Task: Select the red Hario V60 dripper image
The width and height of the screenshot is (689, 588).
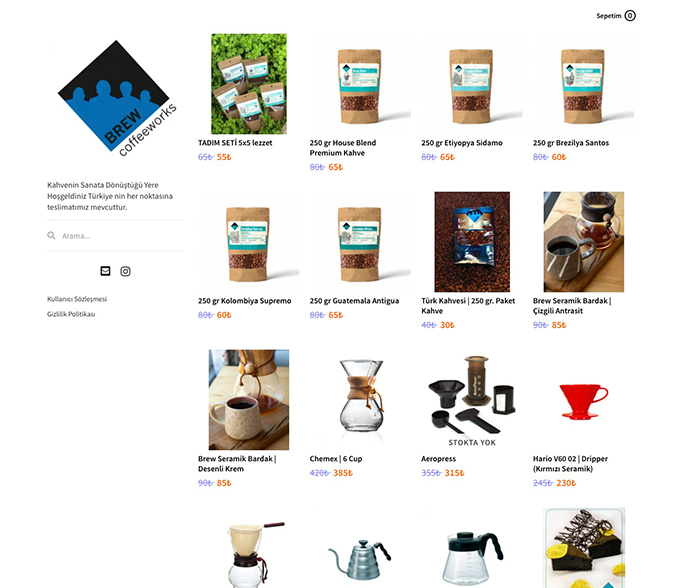Action: [584, 400]
